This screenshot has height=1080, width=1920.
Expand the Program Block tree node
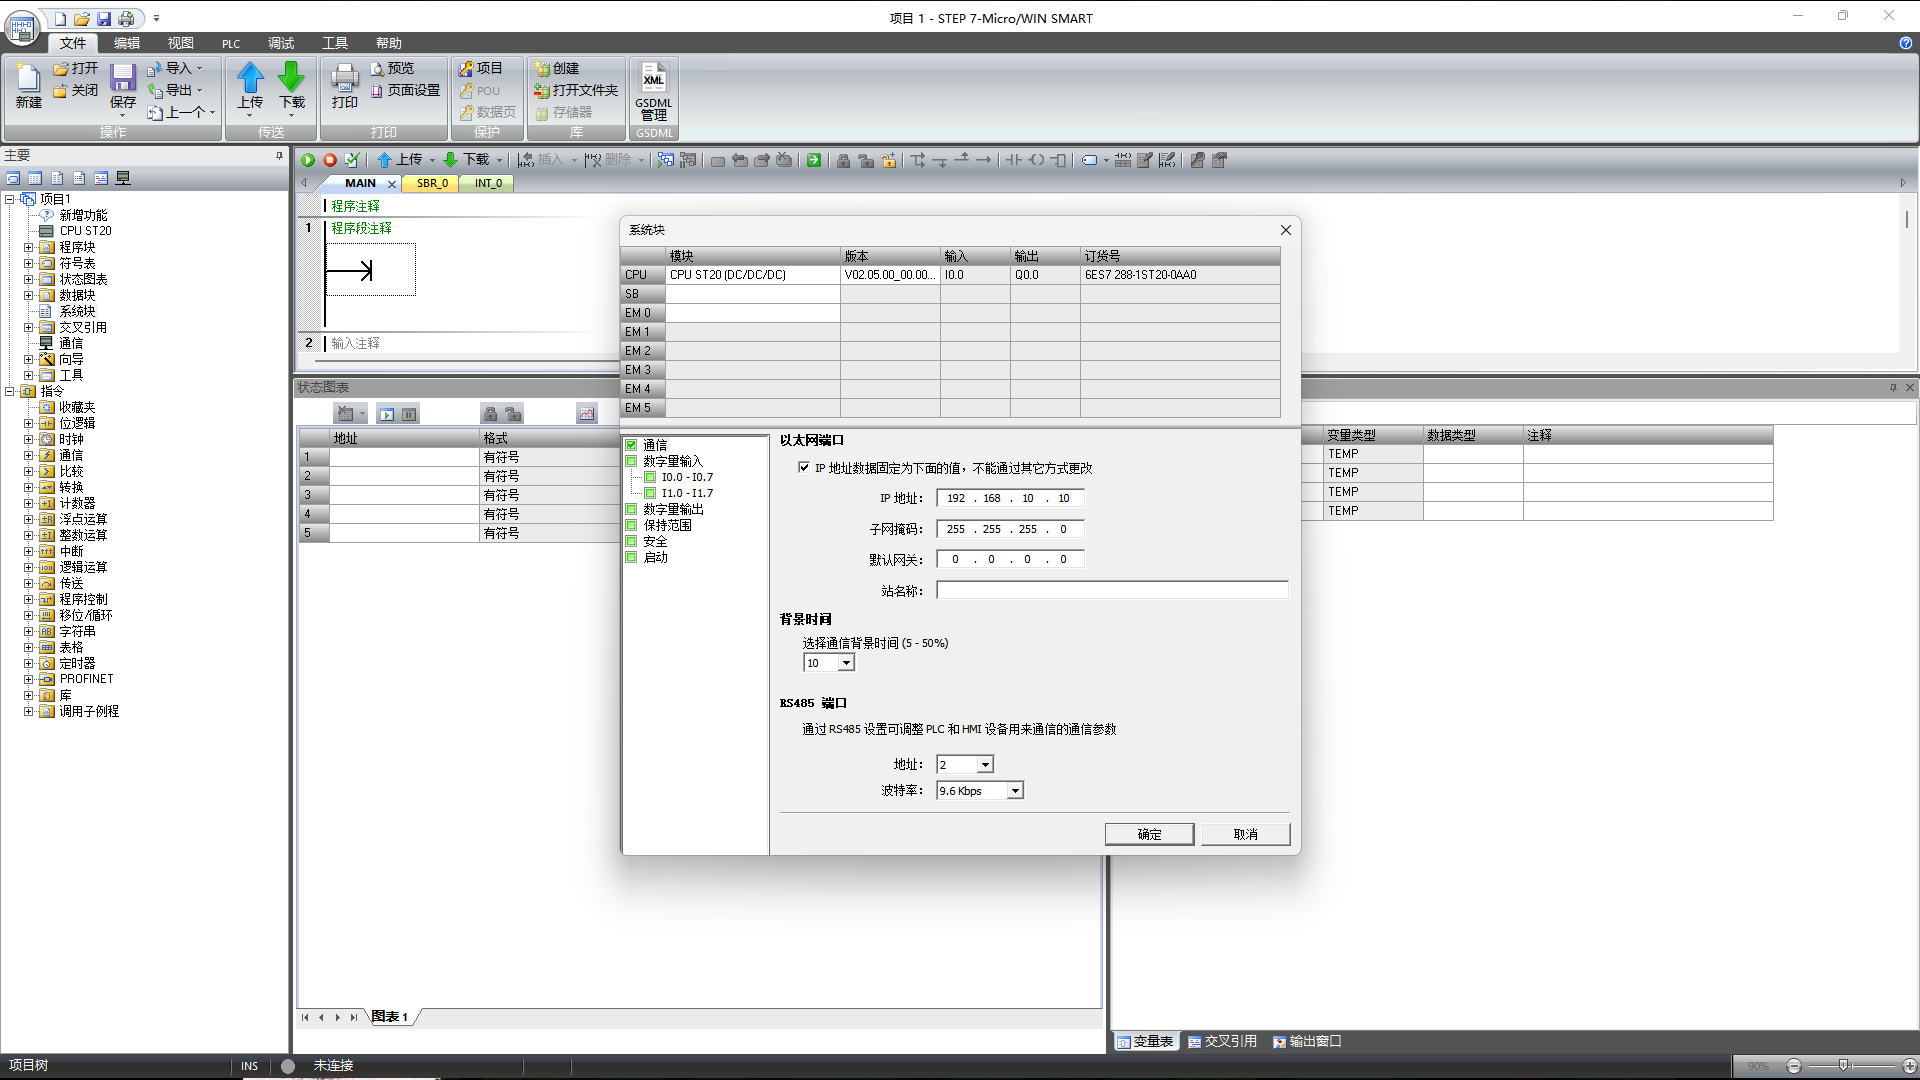point(29,247)
